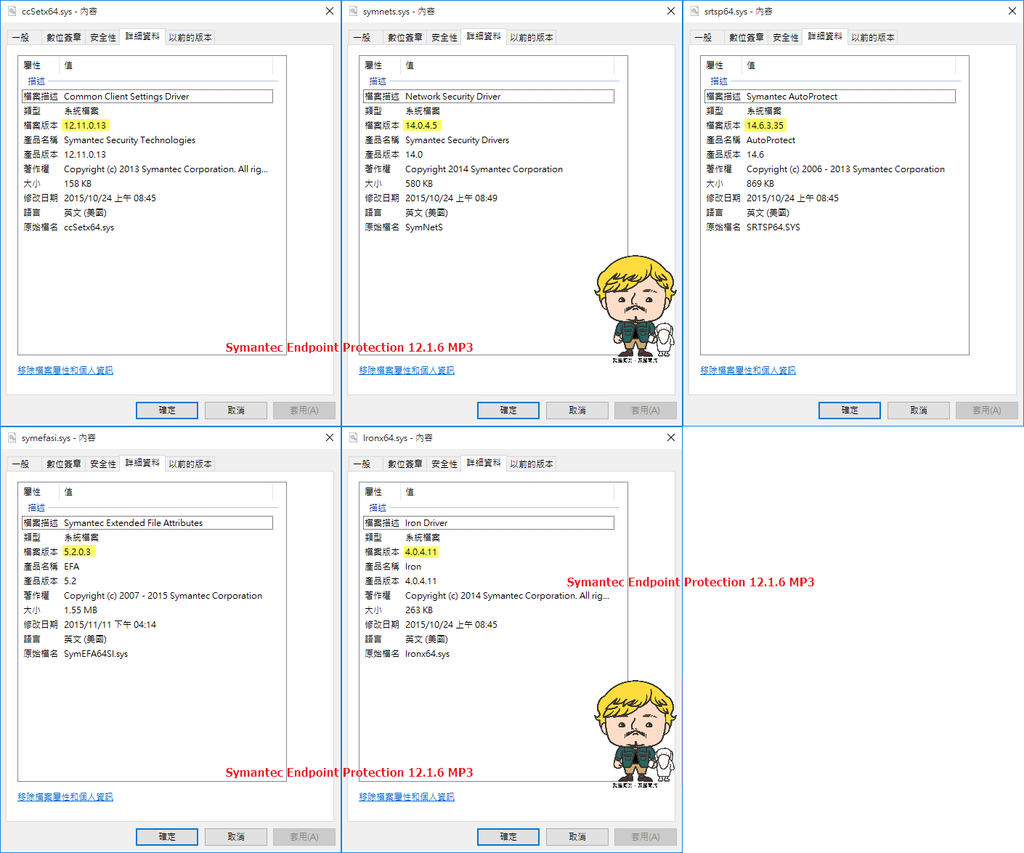The height and width of the screenshot is (853, 1024).
Task: Open 移除檔案屬性和個人資訊 link in srtsp64.sys window
Action: click(748, 370)
